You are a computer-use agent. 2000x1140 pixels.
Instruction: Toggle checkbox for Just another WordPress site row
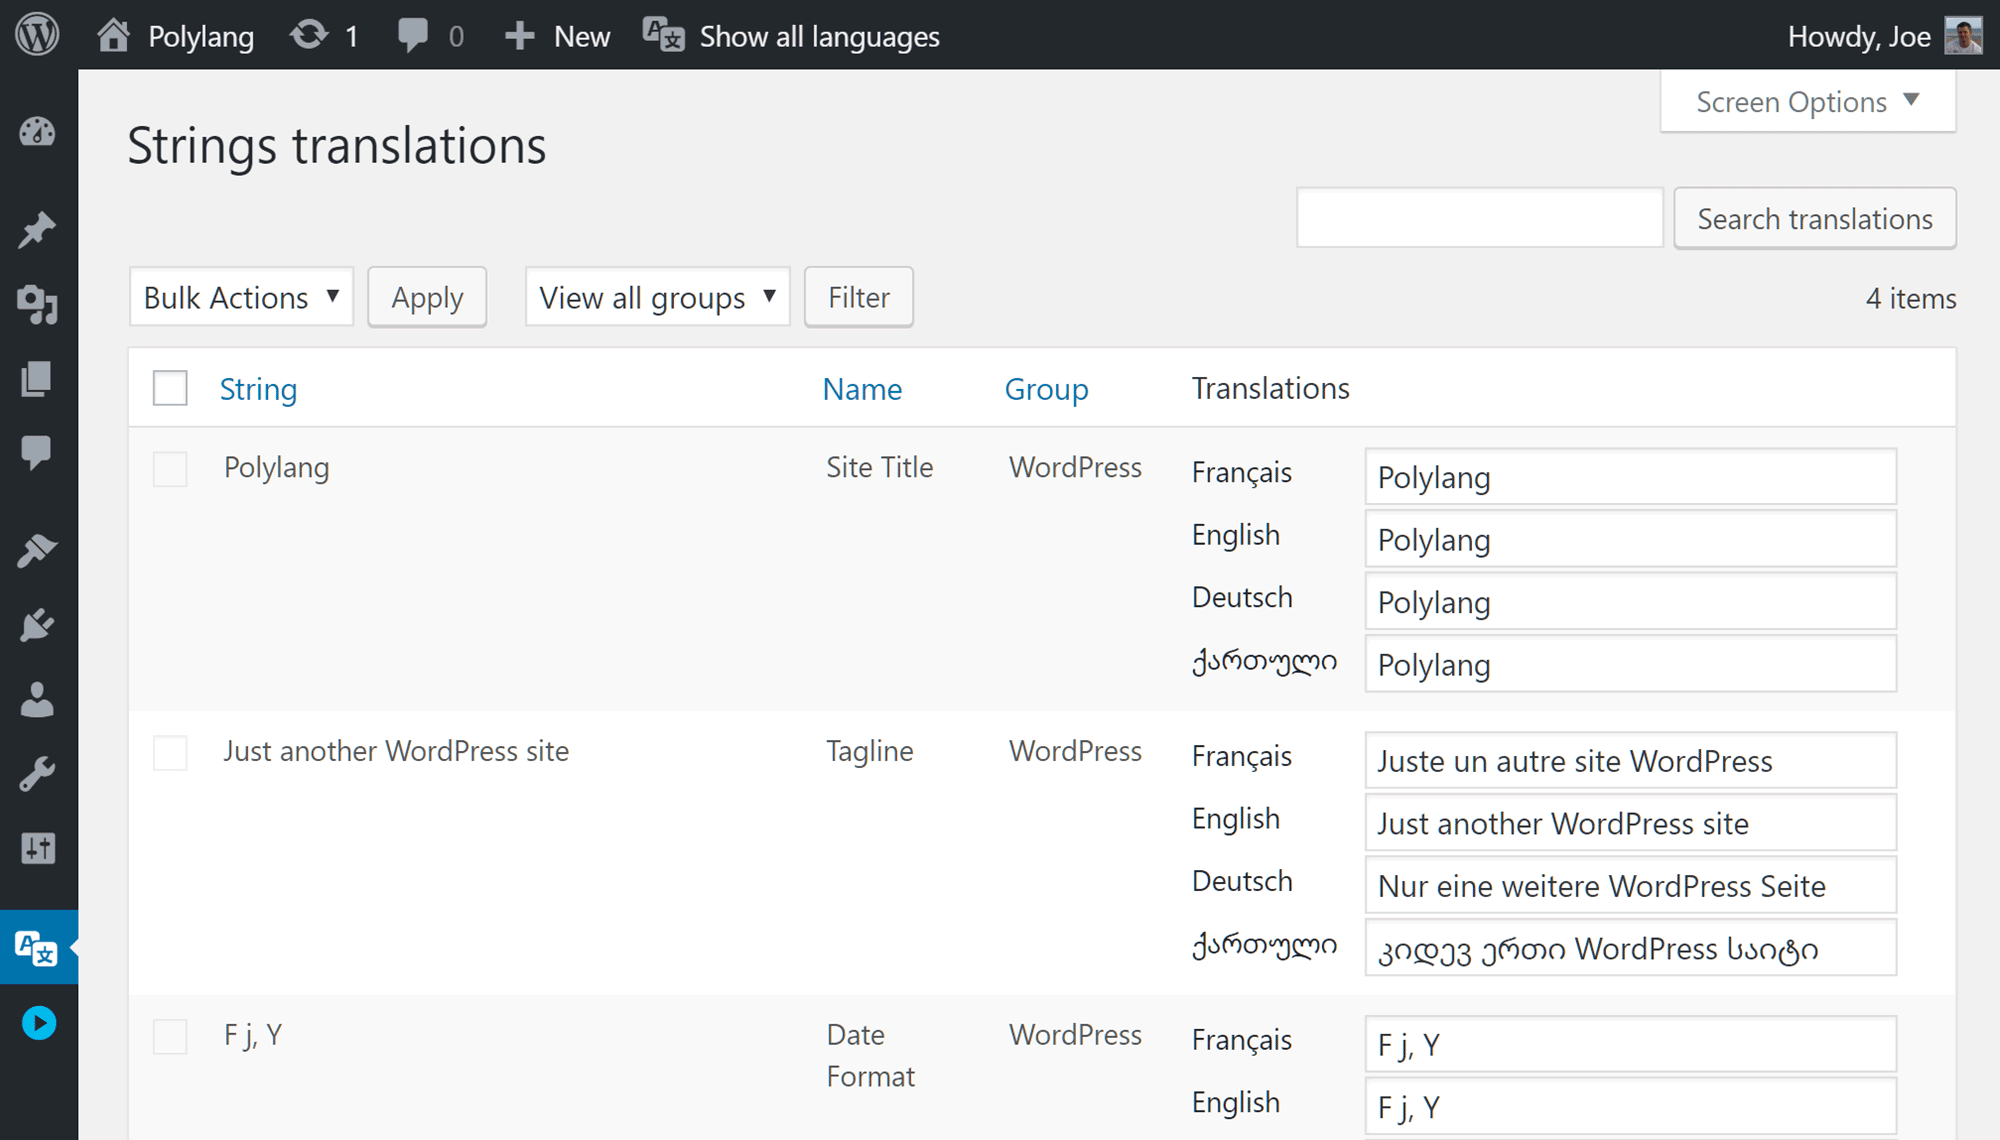[x=169, y=751]
